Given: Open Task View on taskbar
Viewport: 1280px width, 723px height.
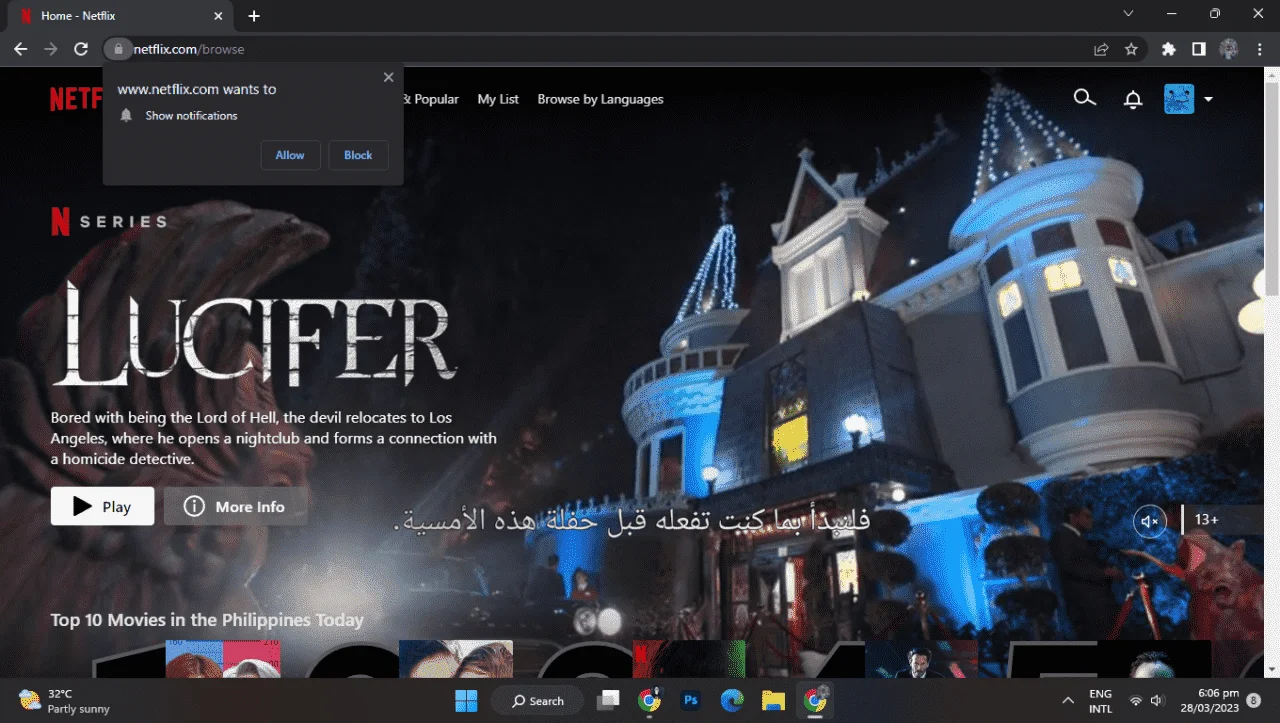Looking at the screenshot, I should click(x=607, y=700).
